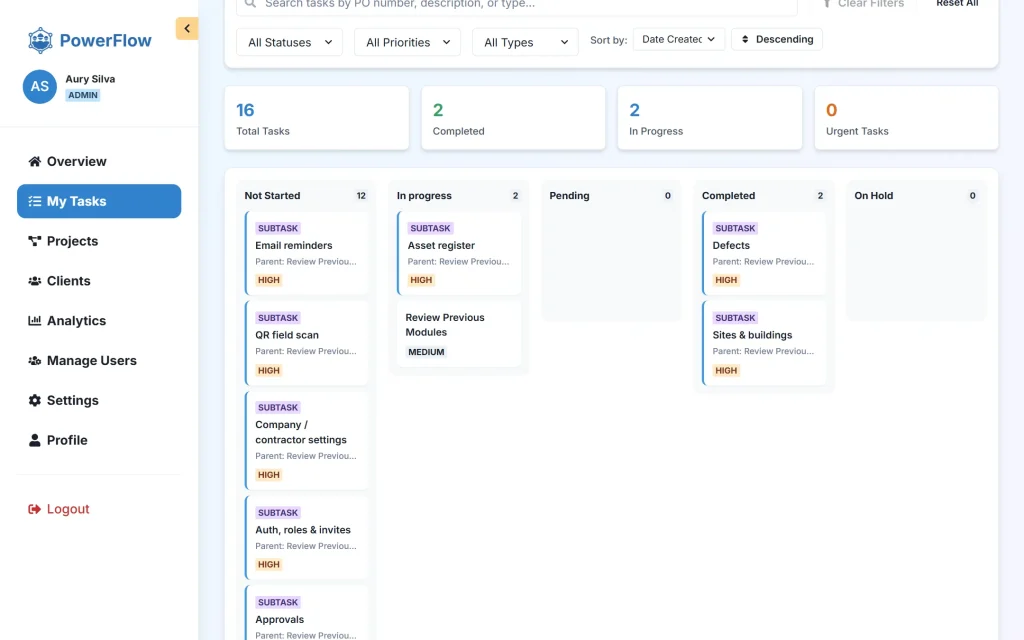This screenshot has height=640, width=1024.
Task: Open the Defects task card
Action: tap(764, 253)
